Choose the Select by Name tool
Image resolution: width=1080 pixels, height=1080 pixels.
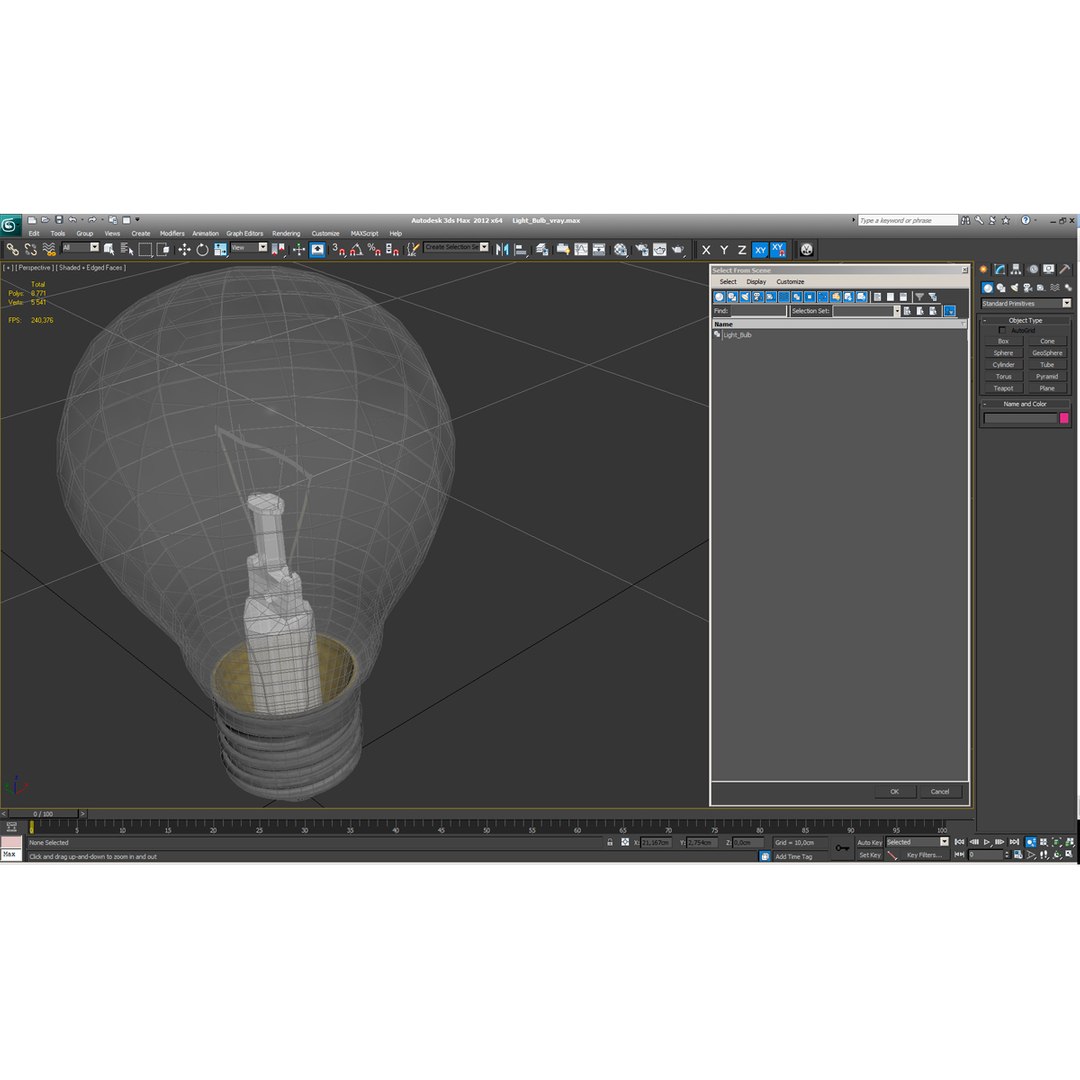coord(127,249)
